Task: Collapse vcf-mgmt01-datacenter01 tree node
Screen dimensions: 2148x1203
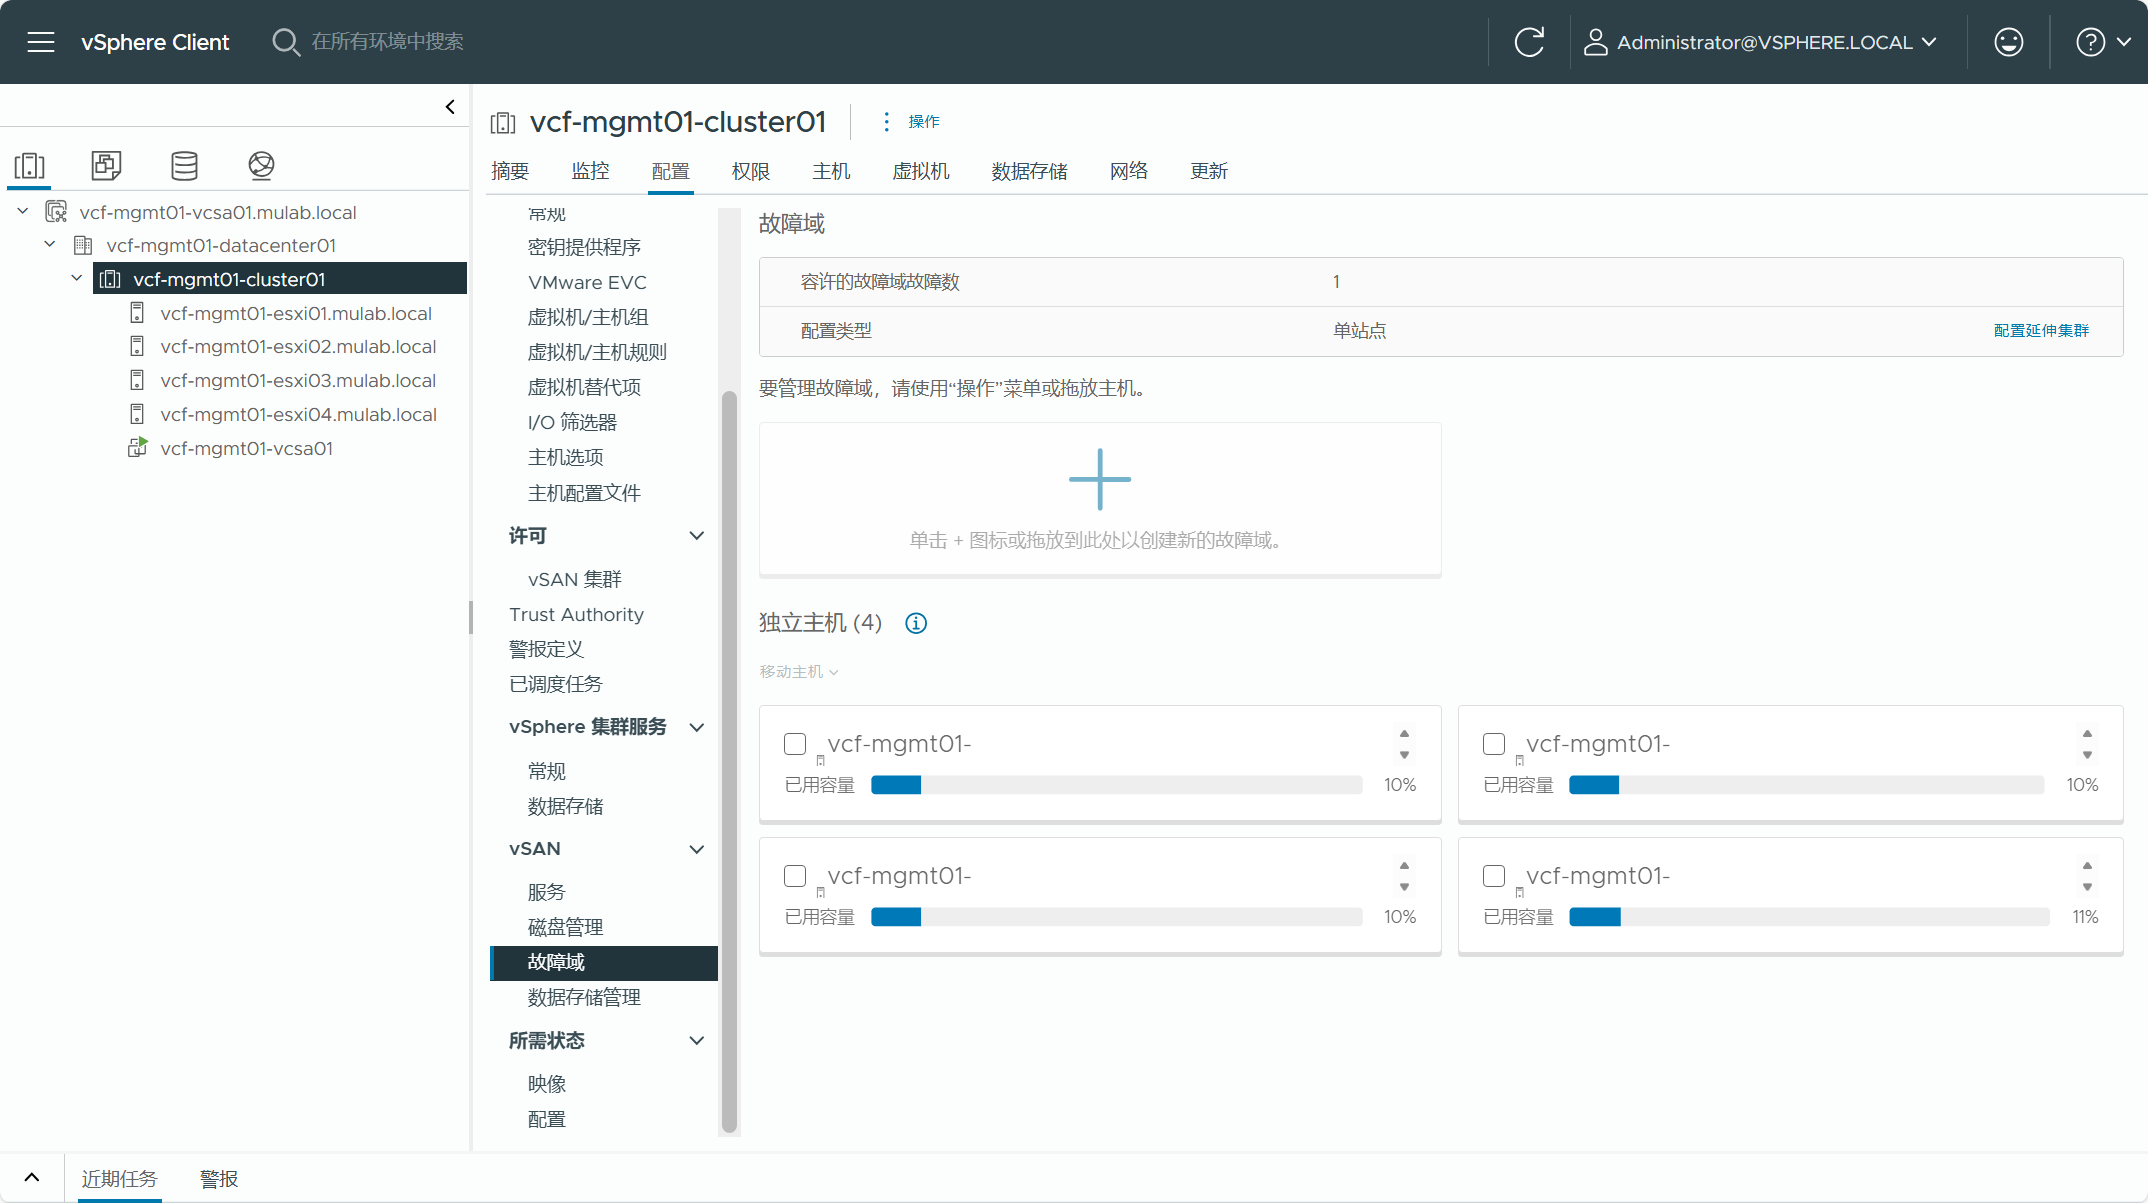Action: tap(50, 245)
